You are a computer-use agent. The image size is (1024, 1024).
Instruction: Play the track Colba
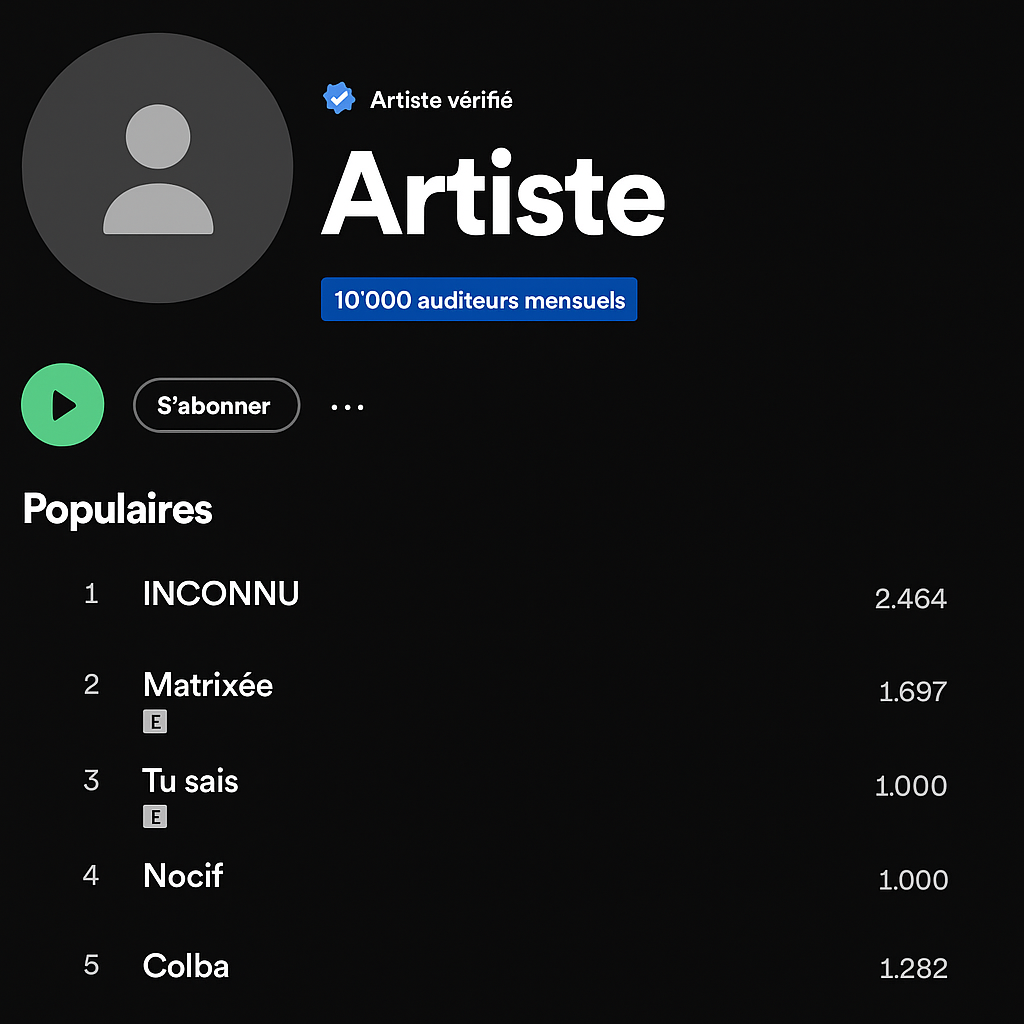point(185,965)
